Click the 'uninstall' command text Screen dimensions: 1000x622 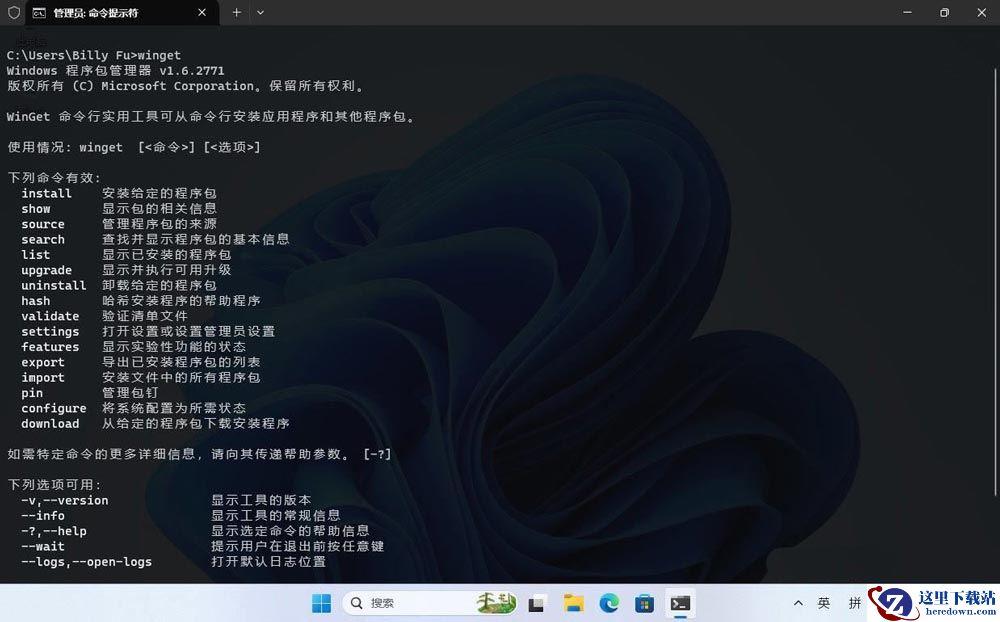click(x=54, y=285)
